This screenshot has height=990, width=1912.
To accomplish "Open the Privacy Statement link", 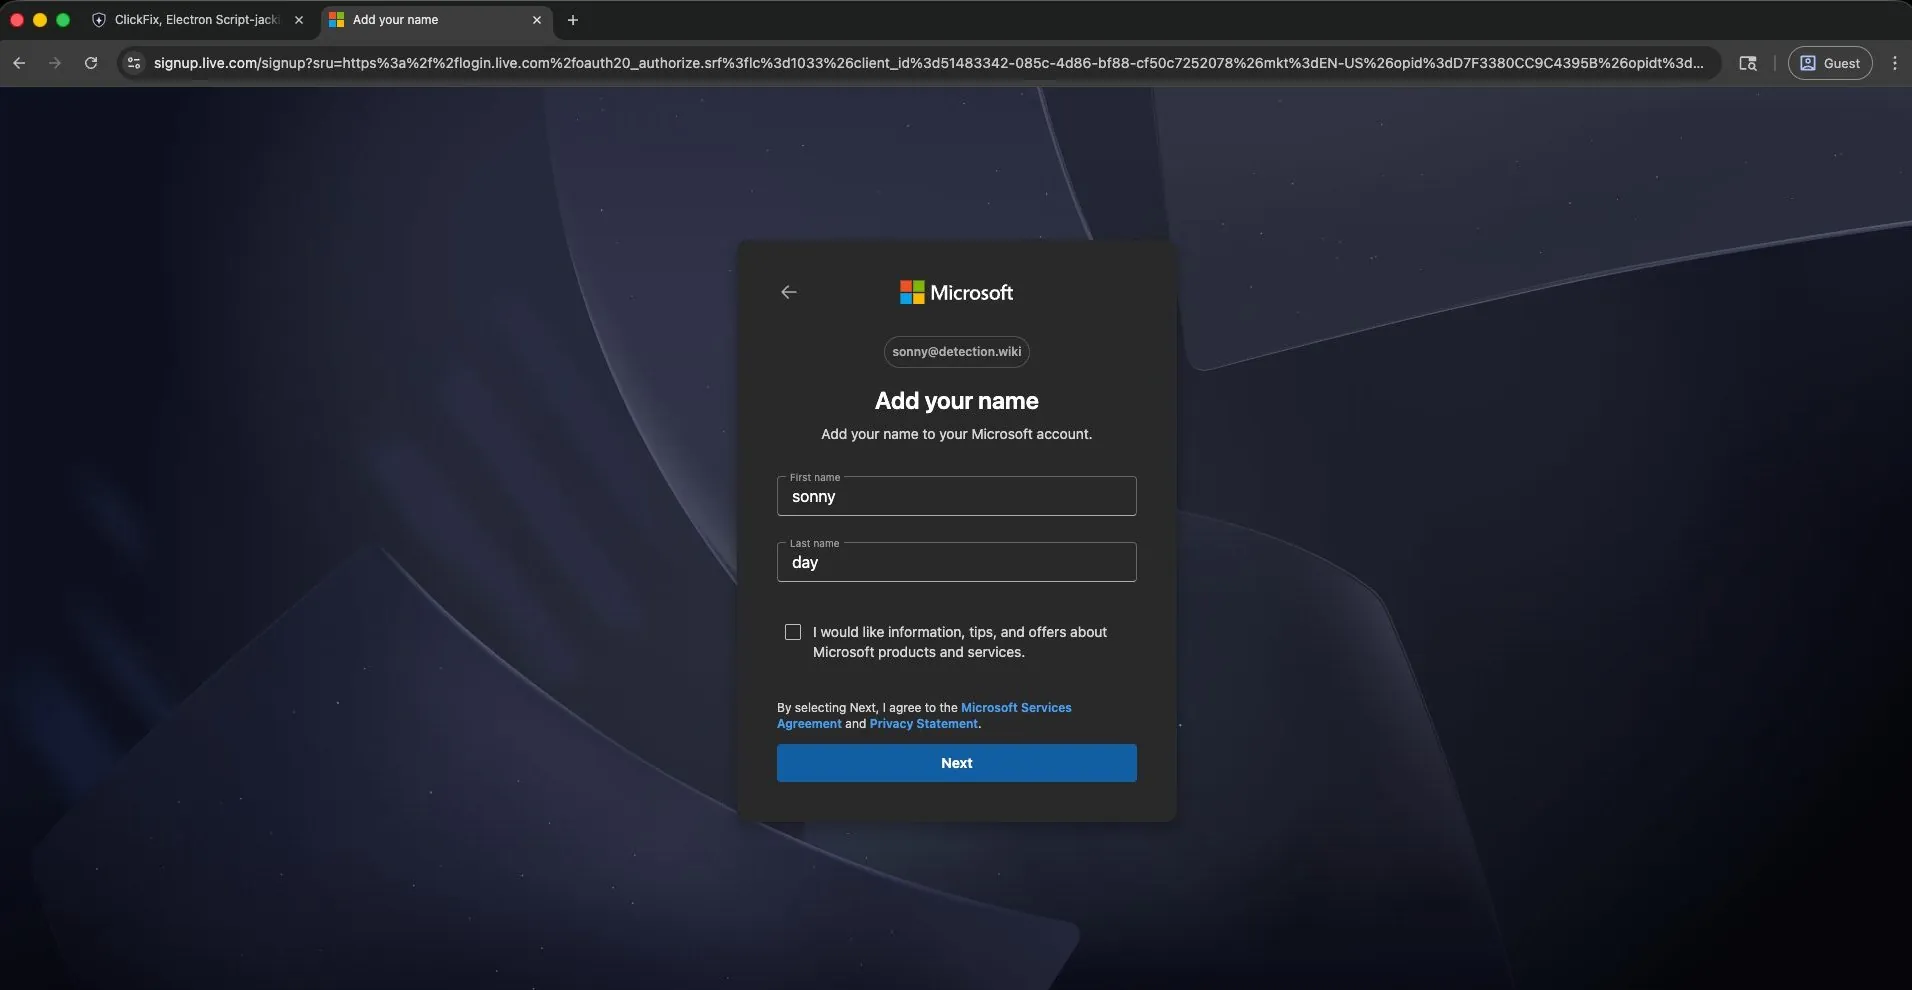I will tap(924, 724).
